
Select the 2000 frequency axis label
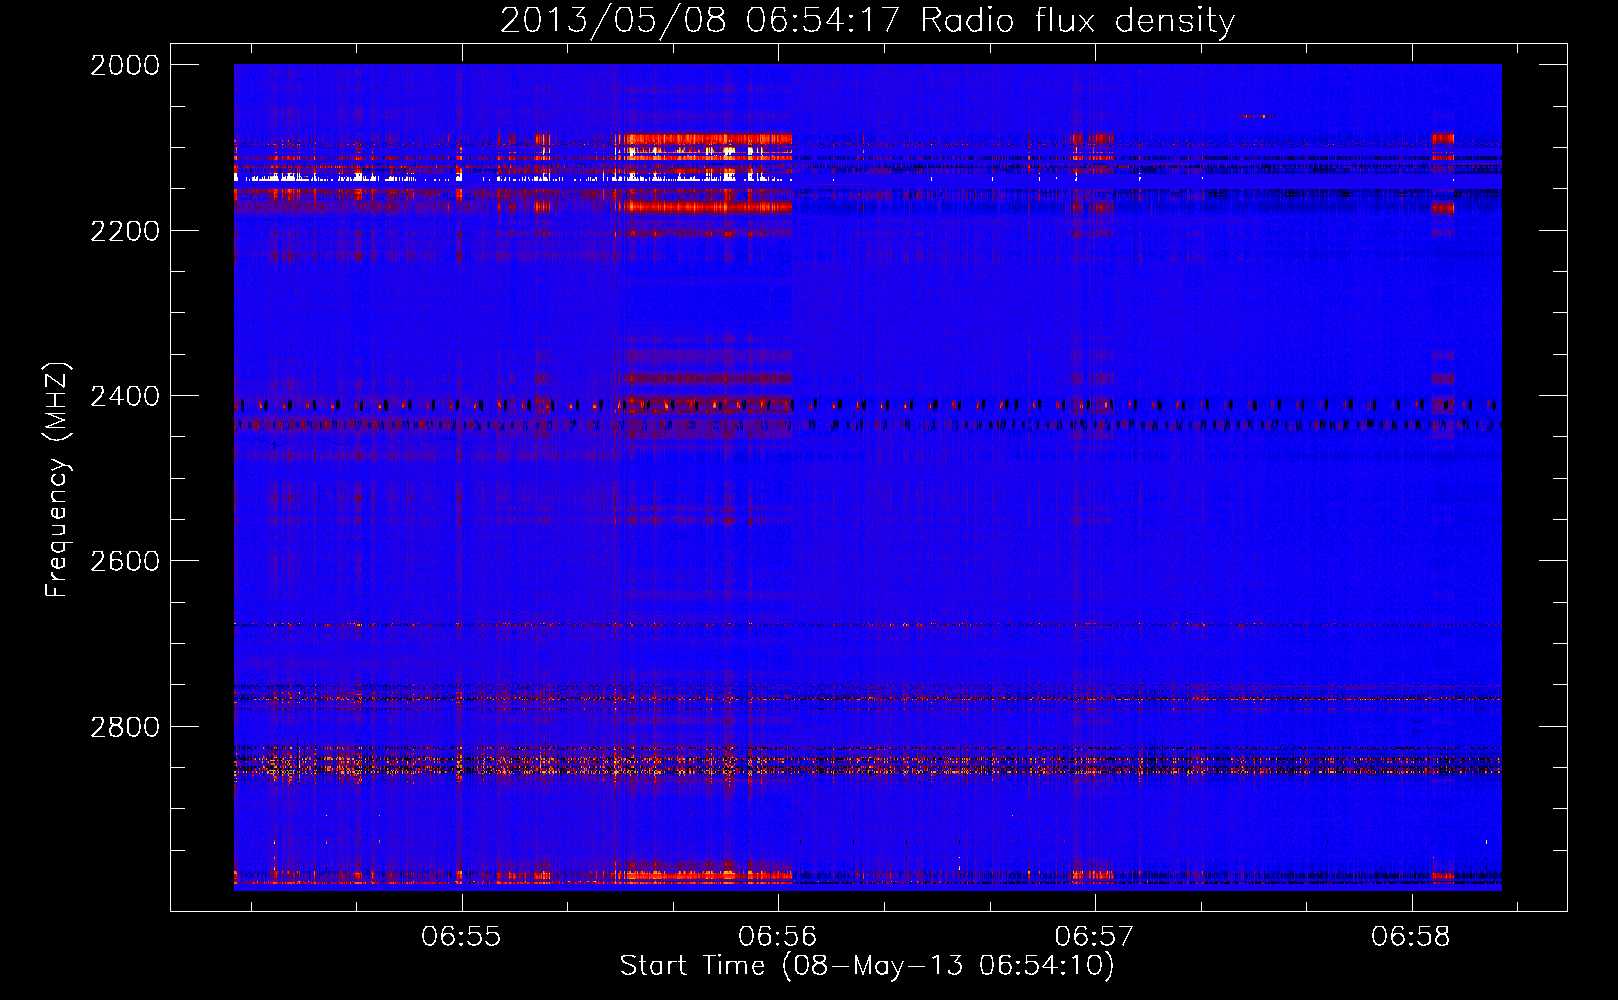[x=125, y=65]
